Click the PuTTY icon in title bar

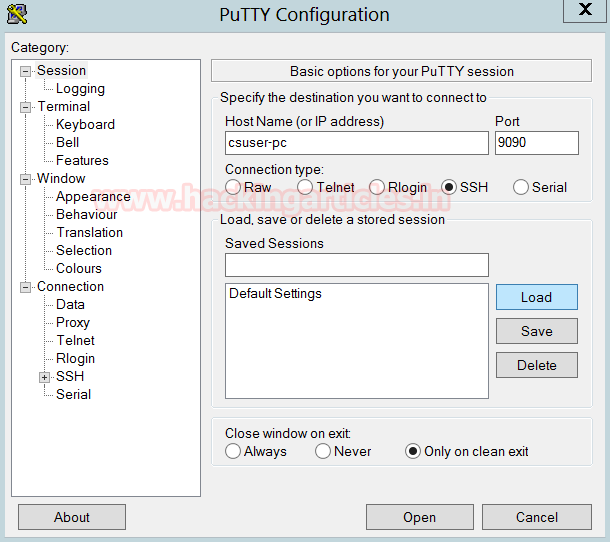click(17, 14)
